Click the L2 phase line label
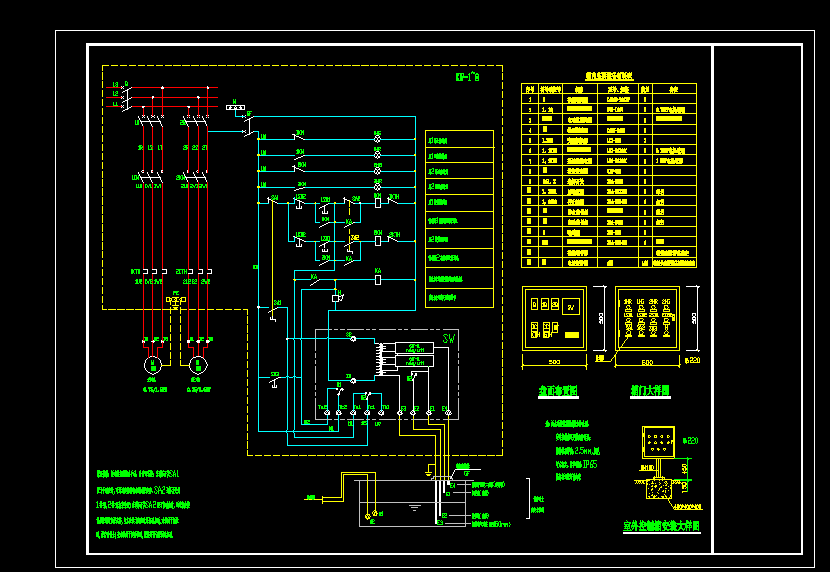This screenshot has width=830, height=572. pyautogui.click(x=115, y=94)
